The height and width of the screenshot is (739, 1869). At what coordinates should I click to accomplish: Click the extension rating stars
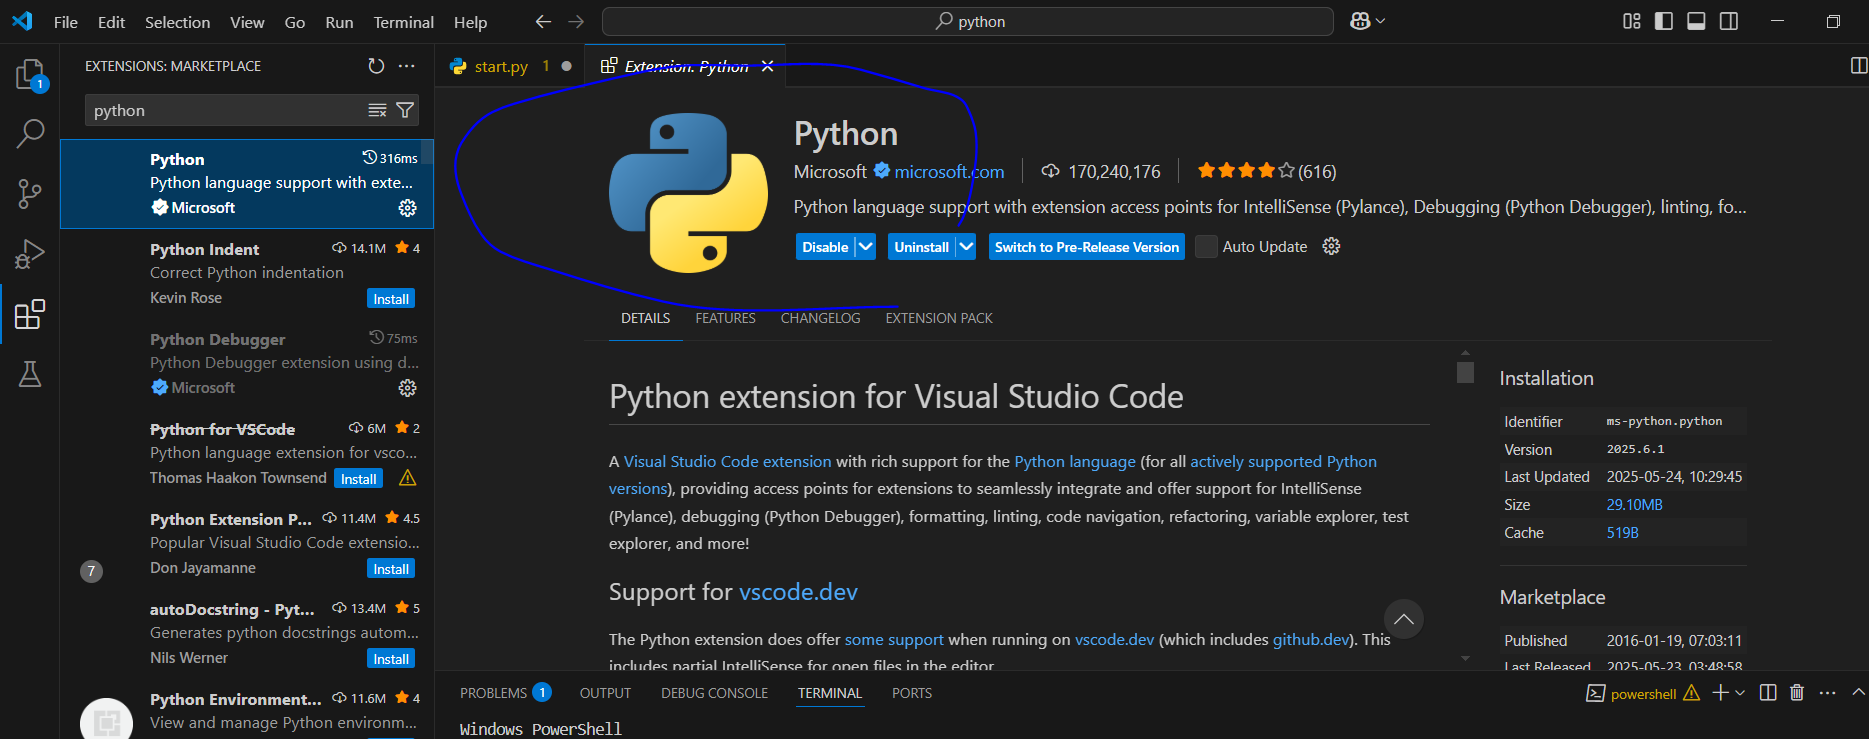point(1246,171)
